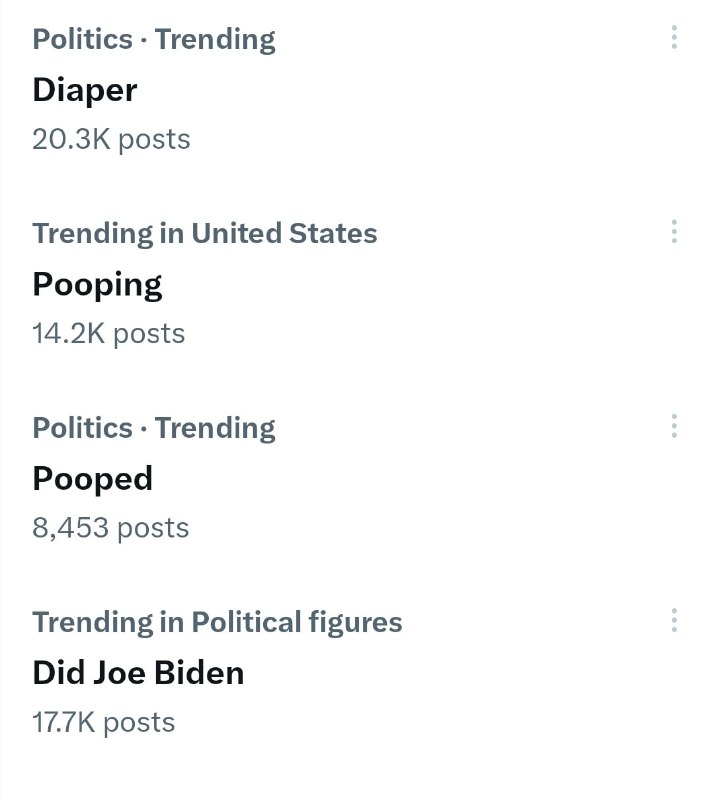Select the Pooping trending topic
This screenshot has height=800, width=714.
coord(97,285)
